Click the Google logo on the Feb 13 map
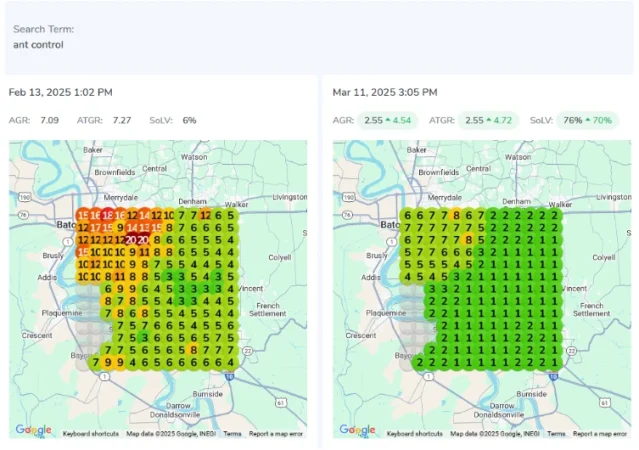The image size is (639, 450). [x=33, y=430]
